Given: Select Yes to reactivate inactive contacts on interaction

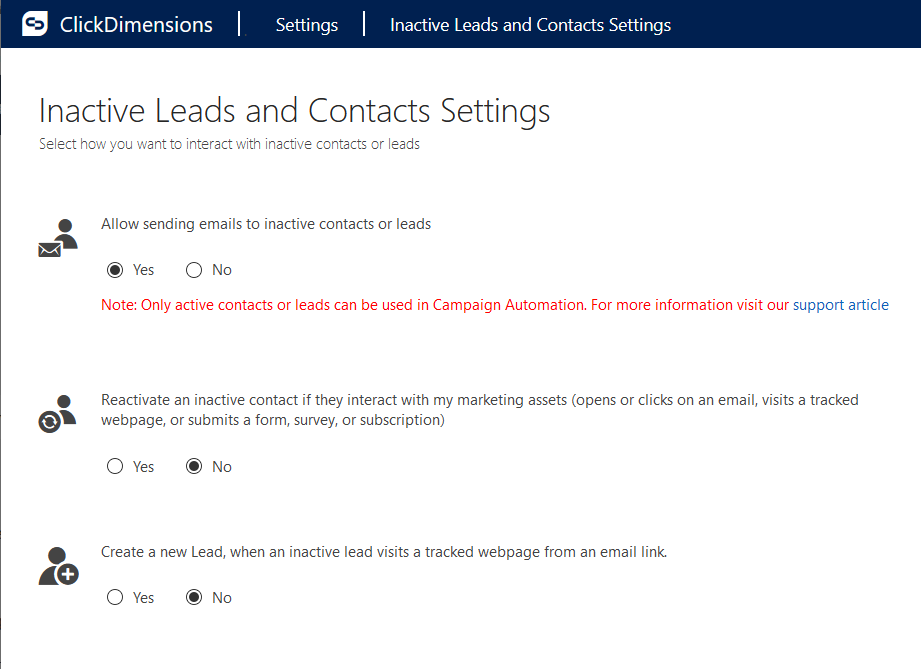Looking at the screenshot, I should pyautogui.click(x=115, y=466).
